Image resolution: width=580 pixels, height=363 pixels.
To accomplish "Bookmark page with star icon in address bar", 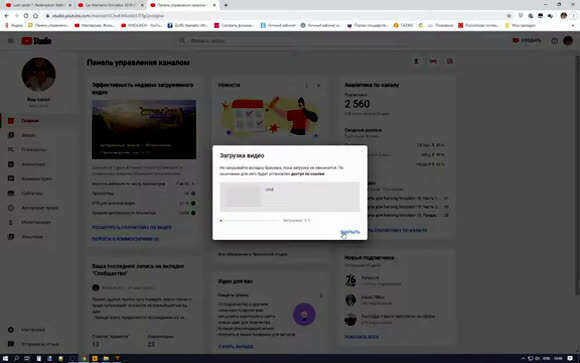I will click(x=509, y=16).
